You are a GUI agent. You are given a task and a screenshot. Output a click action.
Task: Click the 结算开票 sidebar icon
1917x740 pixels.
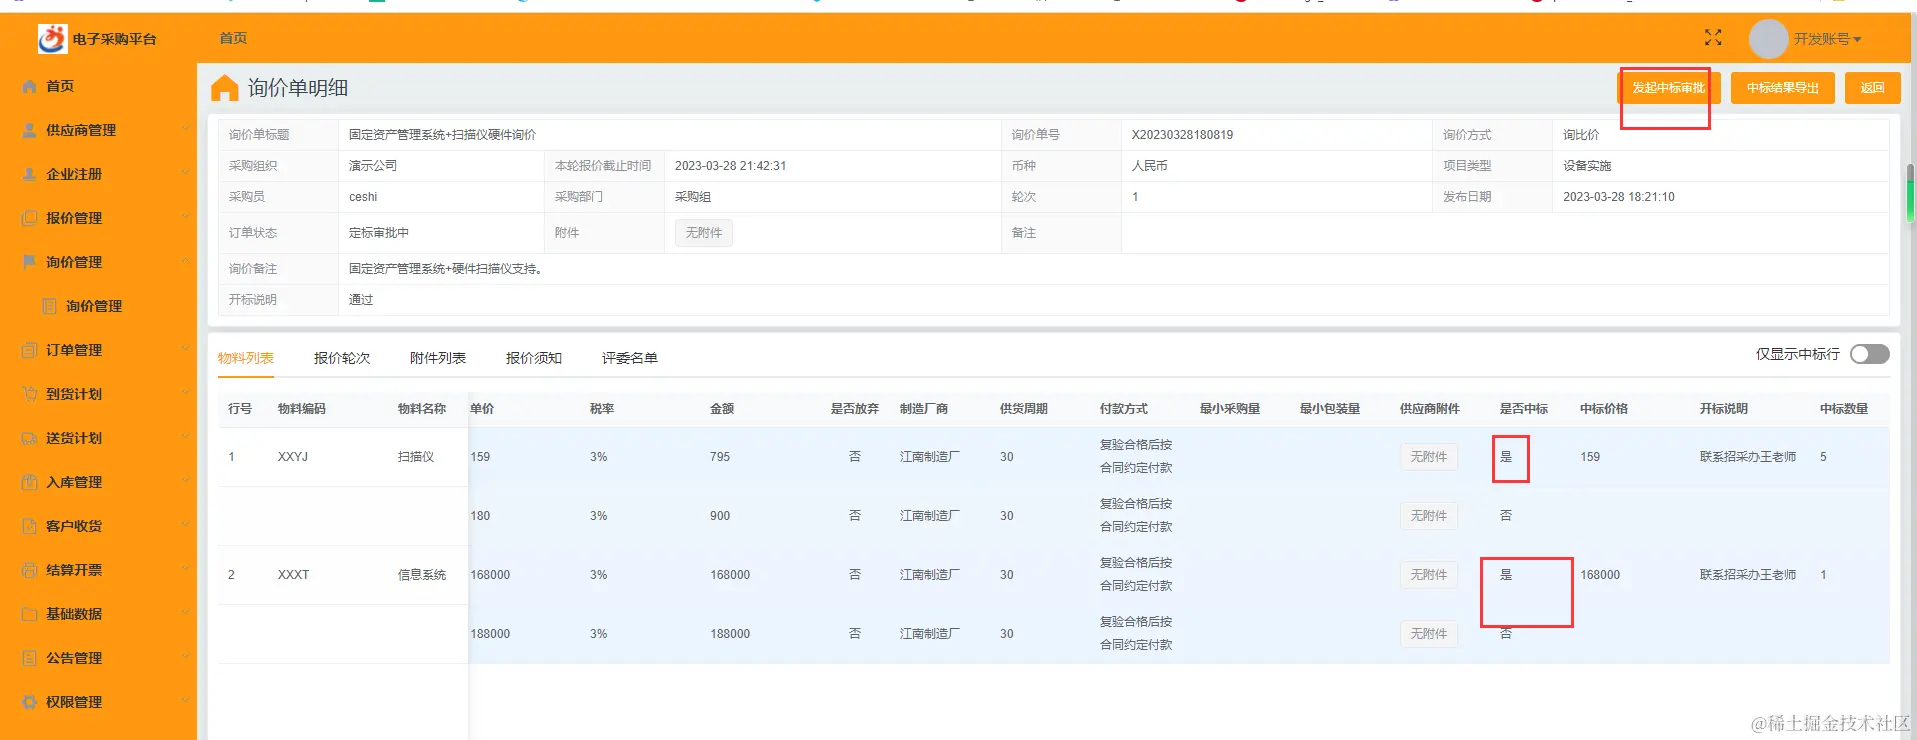(30, 570)
